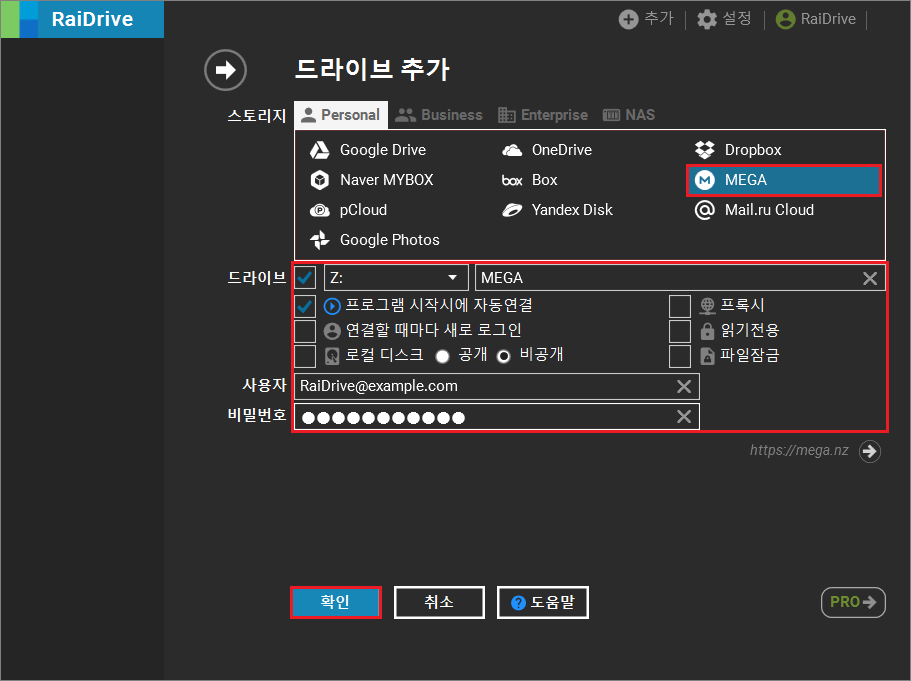Click the RaiDrive logo in the sidebar
The height and width of the screenshot is (681, 911).
(x=83, y=19)
